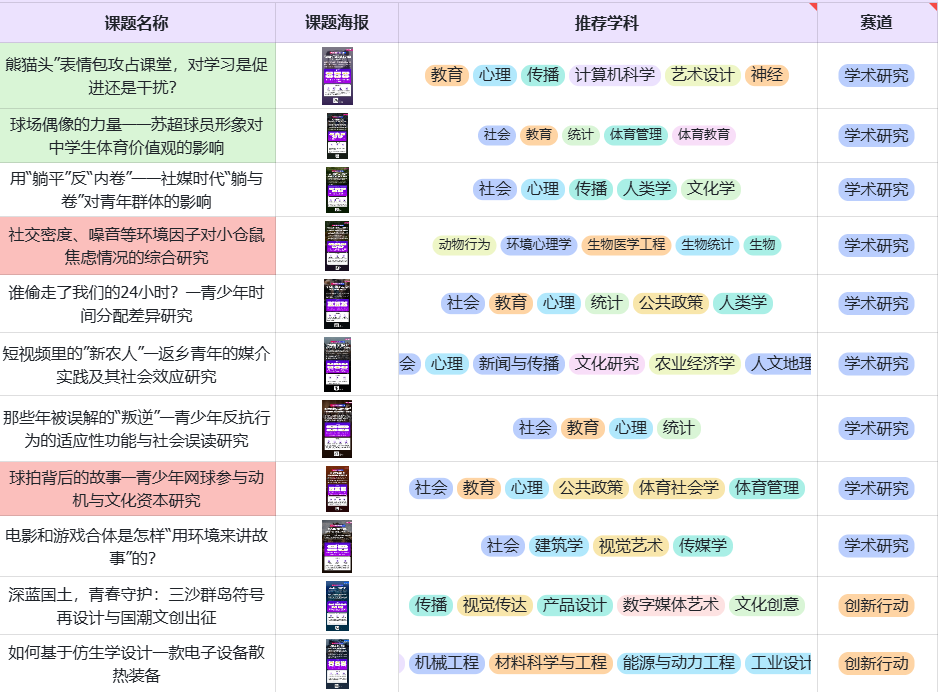The image size is (938, 692).
Task: Click the red folded corner at top right
Action: (x=930, y=8)
